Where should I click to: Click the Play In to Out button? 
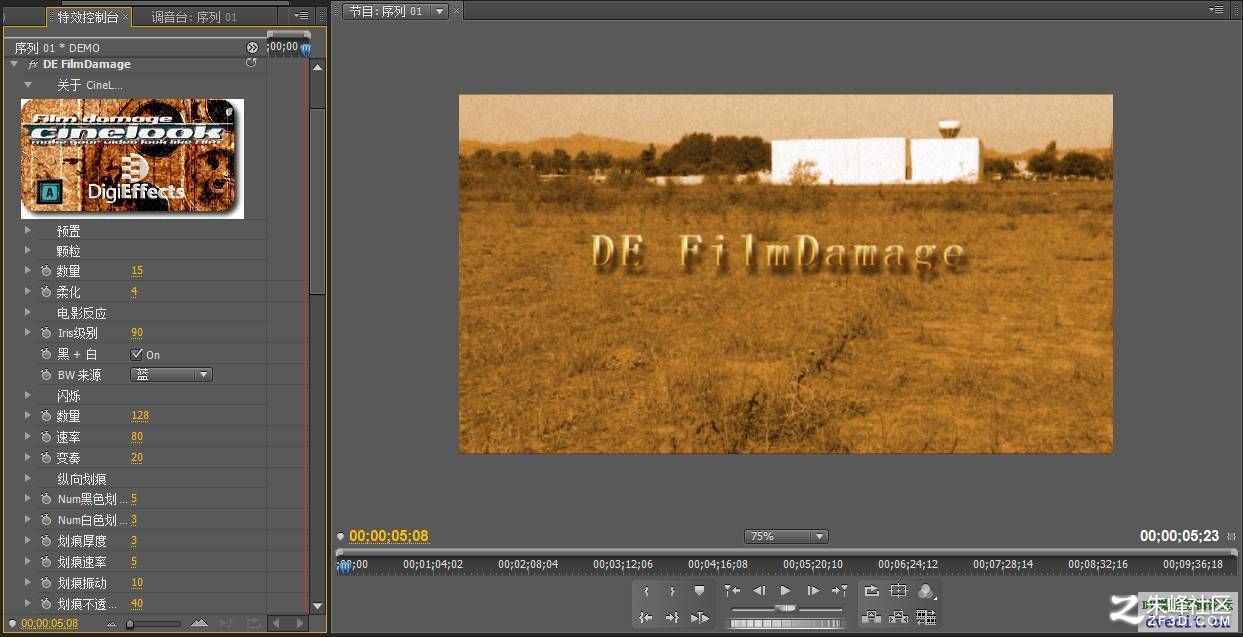[699, 618]
